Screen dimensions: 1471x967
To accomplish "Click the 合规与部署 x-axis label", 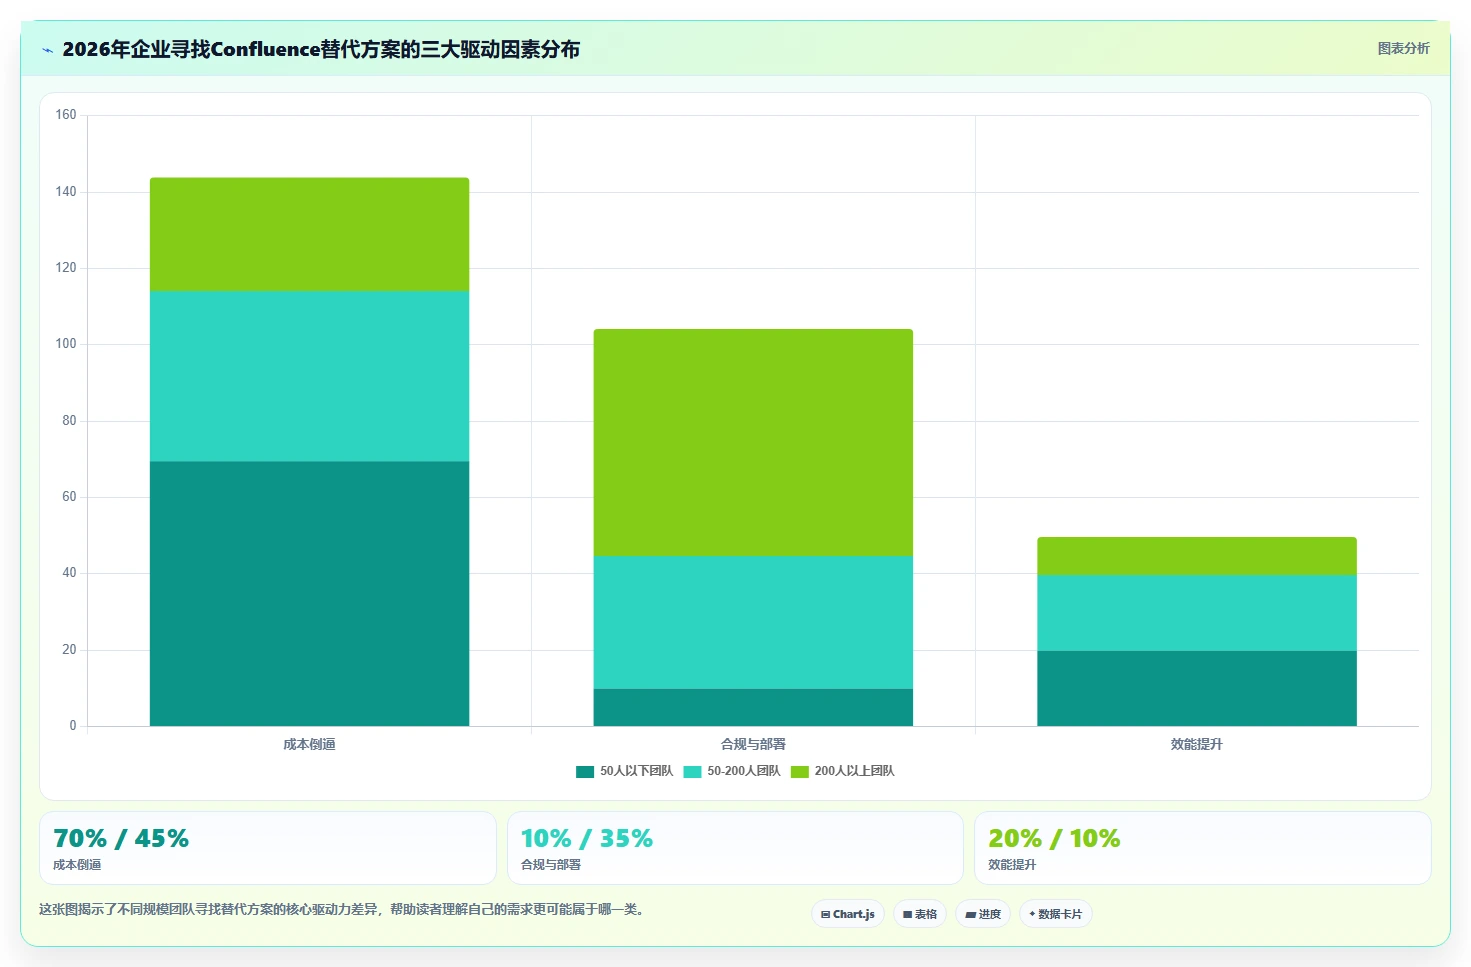I will [753, 744].
